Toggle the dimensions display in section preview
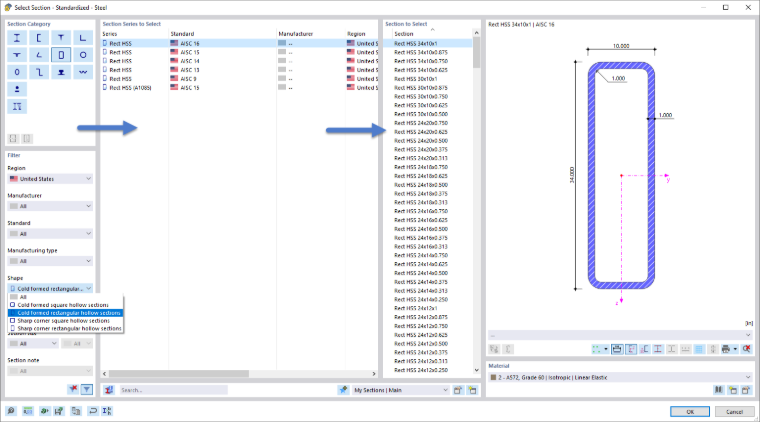760x422 pixels. (617, 349)
